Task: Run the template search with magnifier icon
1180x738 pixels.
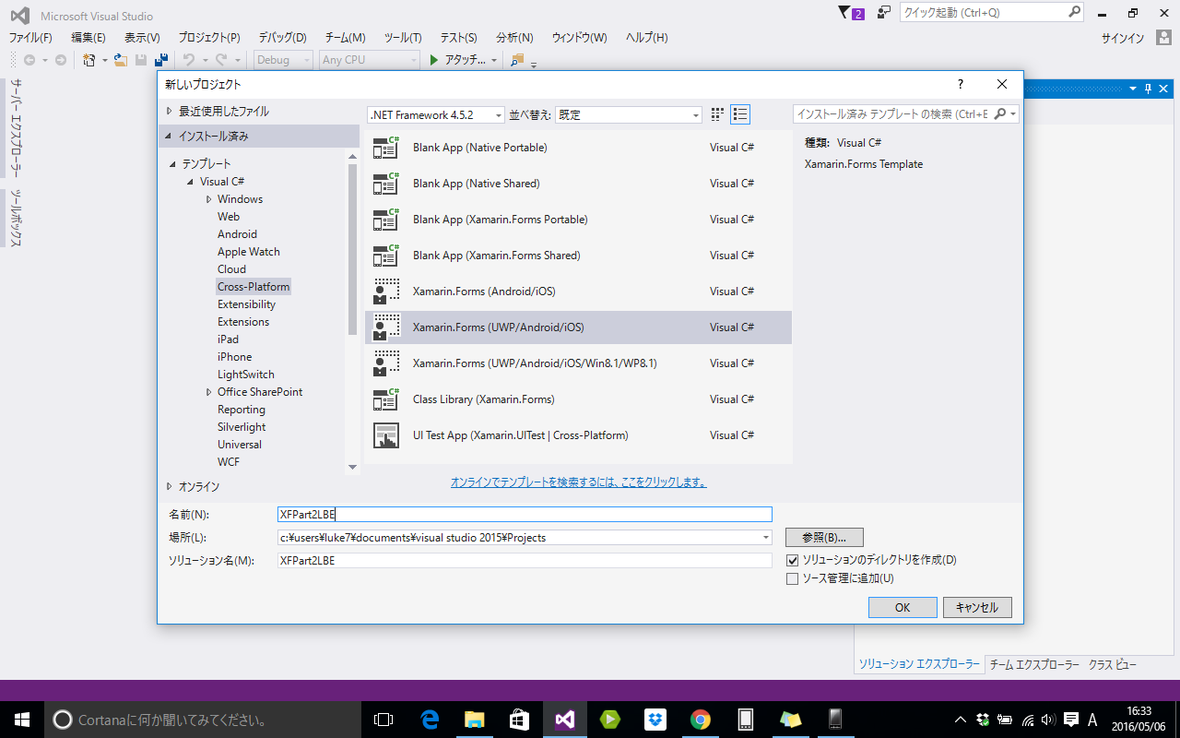Action: 998,114
